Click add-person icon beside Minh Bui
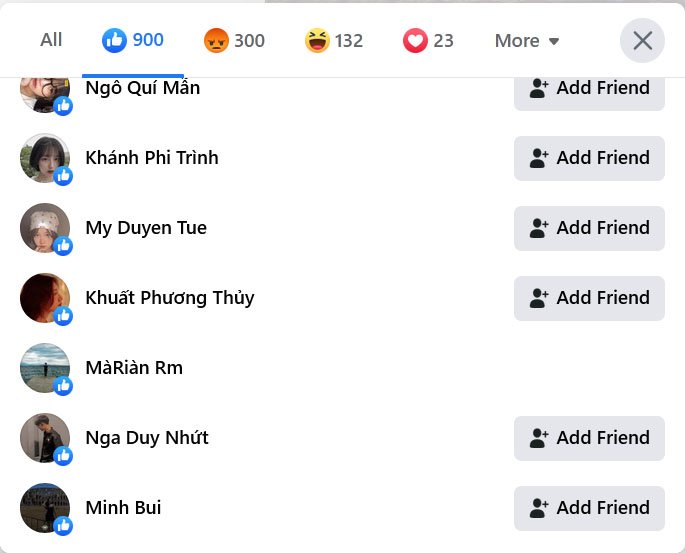Image resolution: width=685 pixels, height=553 pixels. tap(539, 508)
